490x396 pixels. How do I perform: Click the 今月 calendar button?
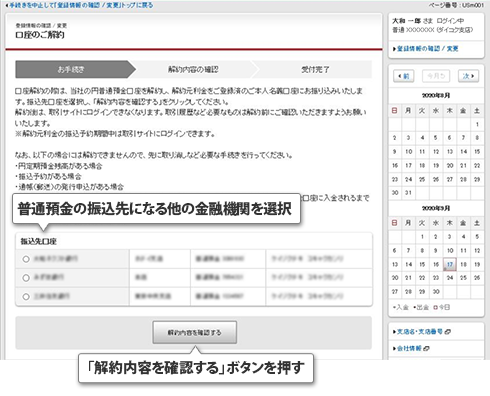(436, 76)
